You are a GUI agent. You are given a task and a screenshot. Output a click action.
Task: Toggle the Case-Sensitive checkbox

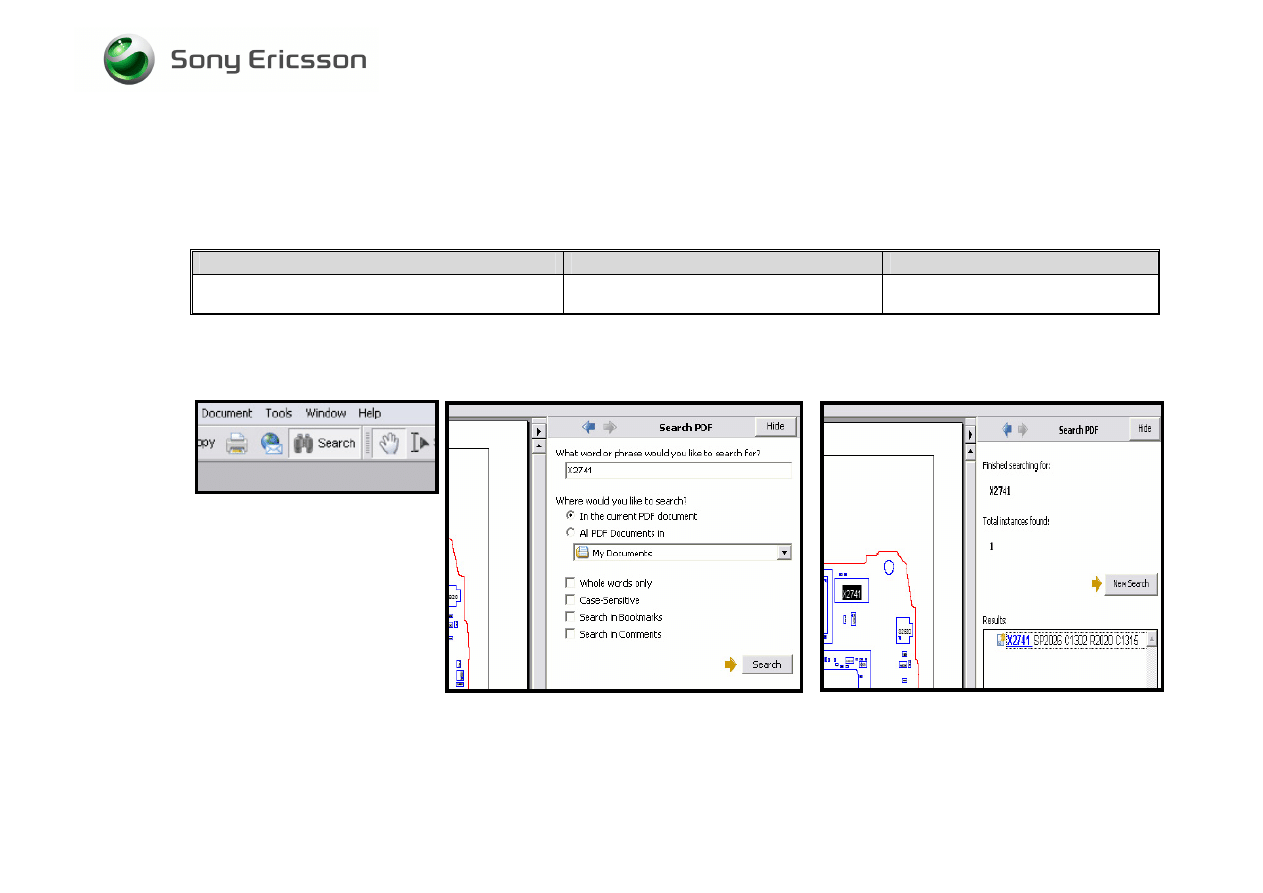click(570, 600)
